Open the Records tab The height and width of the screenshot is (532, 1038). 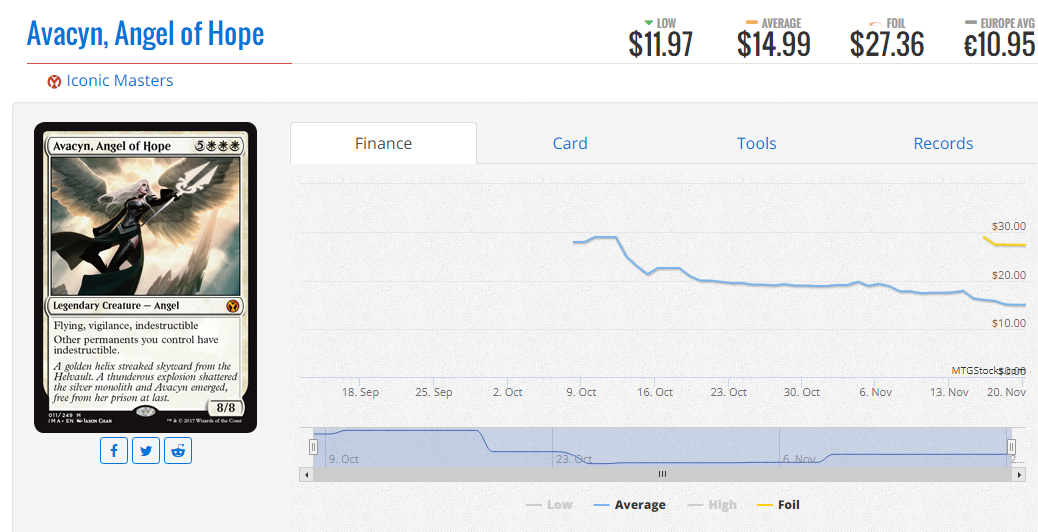click(x=943, y=144)
